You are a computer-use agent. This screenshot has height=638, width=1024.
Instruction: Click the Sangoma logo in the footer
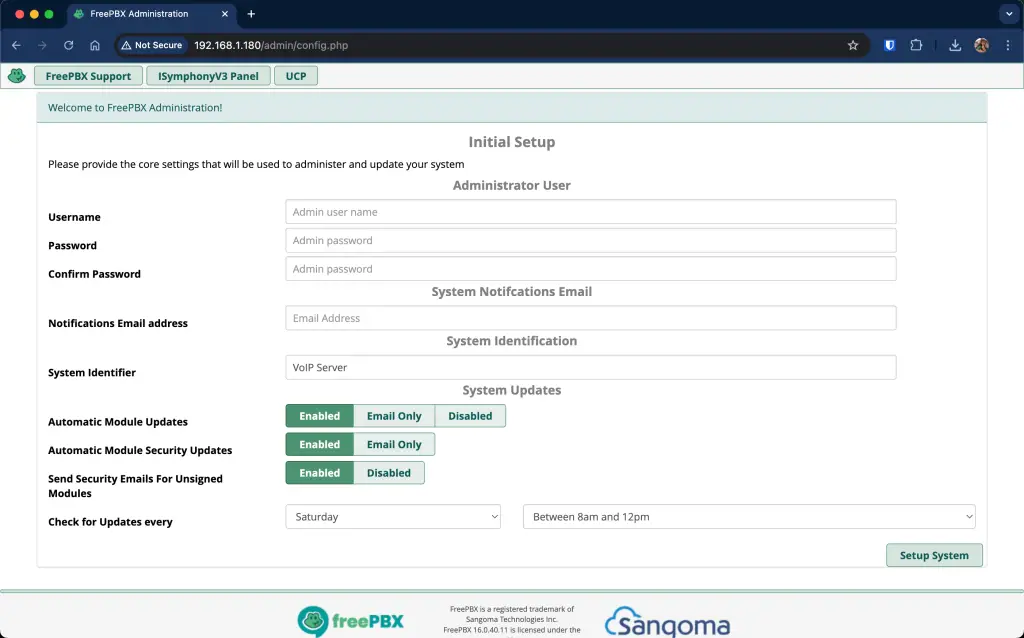pos(664,620)
